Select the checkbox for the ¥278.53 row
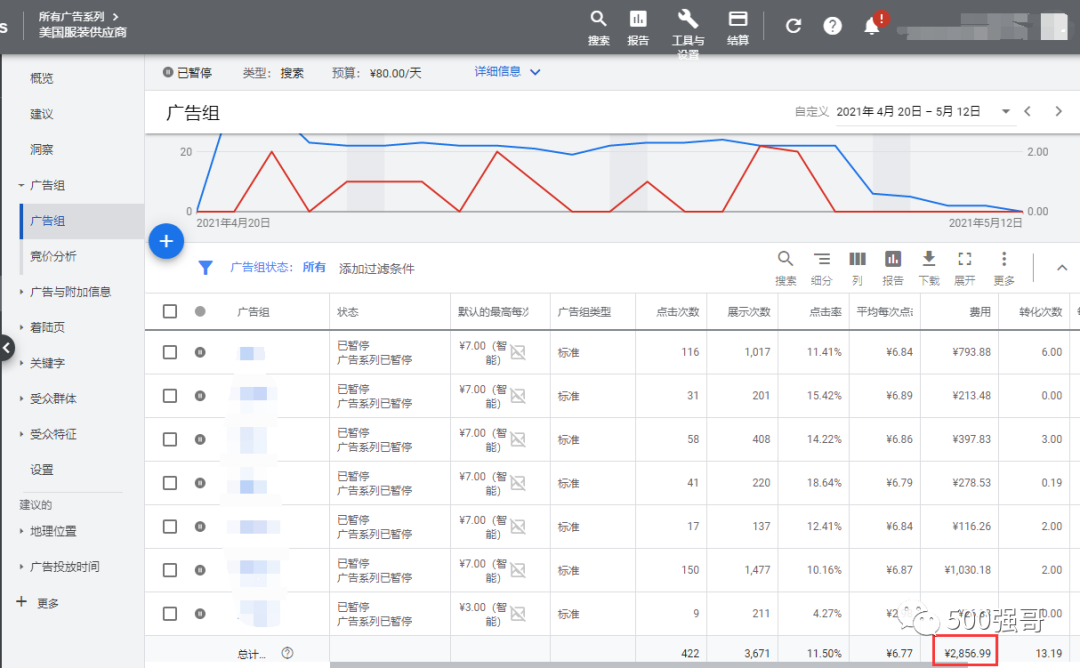Screen dimensions: 1080x668 170,483
